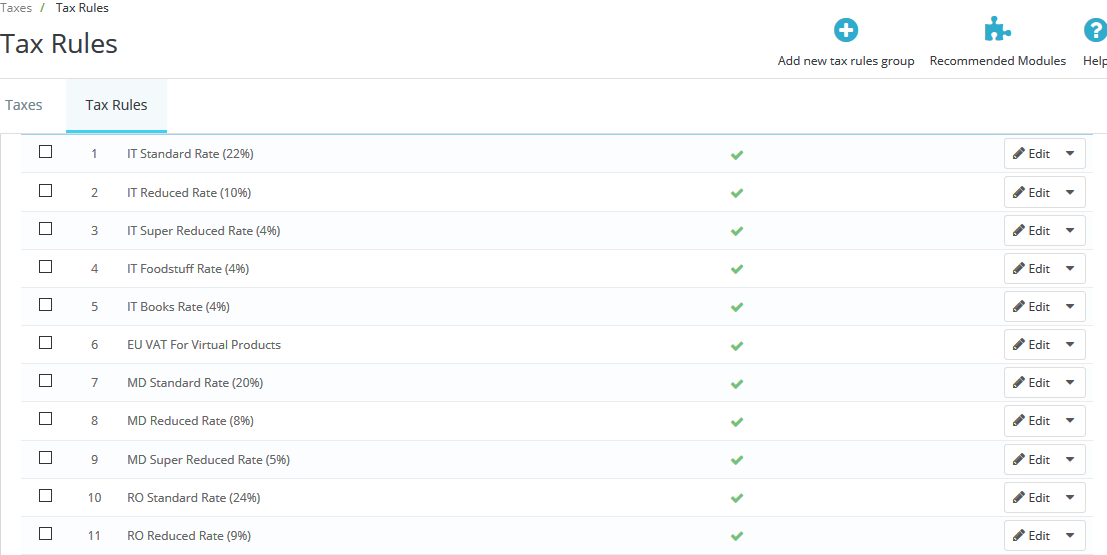Click the 'RO Reduced Rate (9%)' name text

[189, 536]
